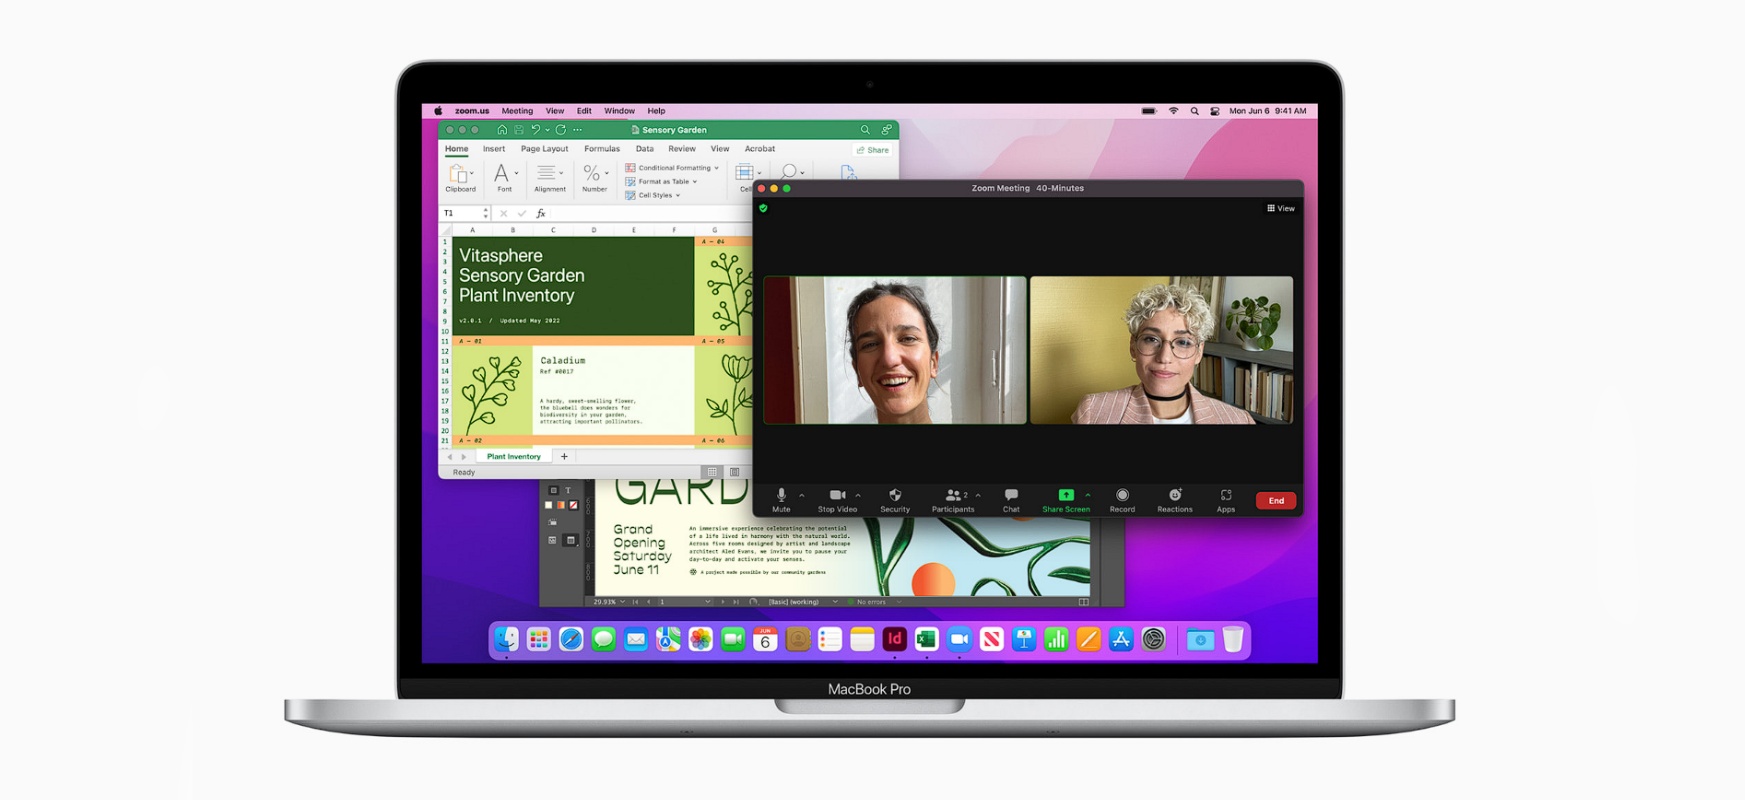1745x800 pixels.
Task: Select column D header in Excel
Action: 593,230
